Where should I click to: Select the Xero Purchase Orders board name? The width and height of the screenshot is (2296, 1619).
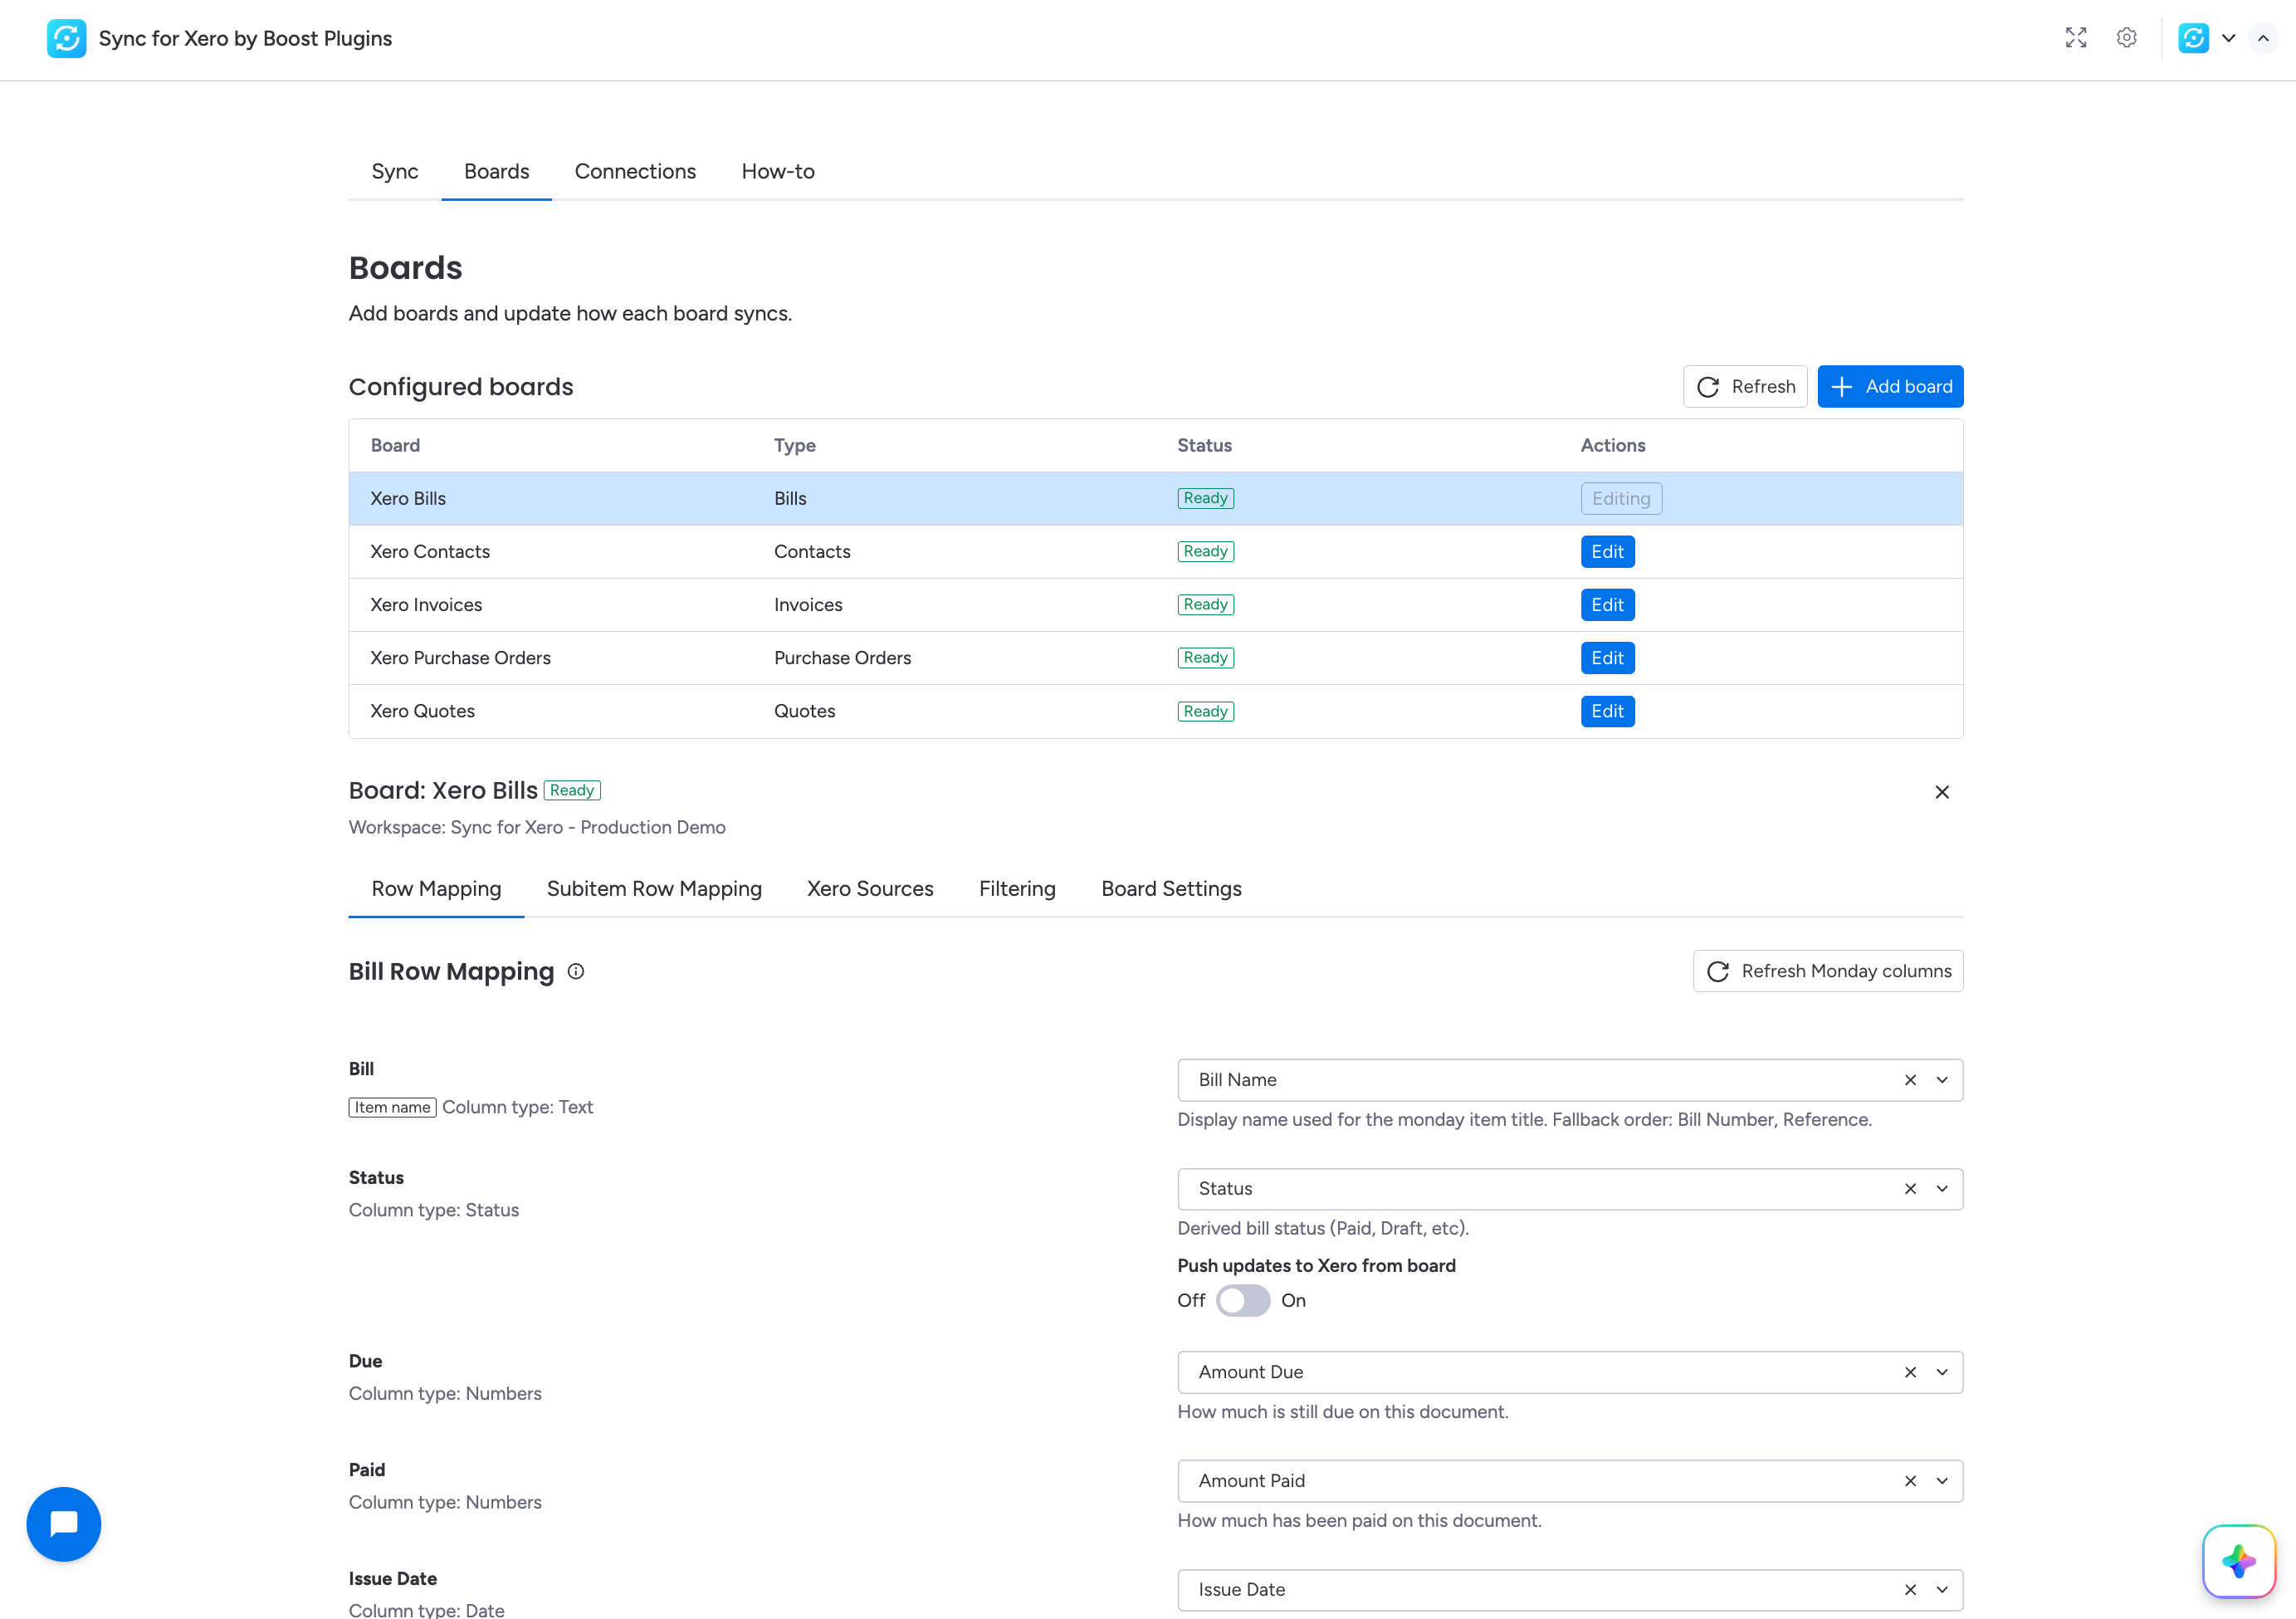click(x=460, y=658)
